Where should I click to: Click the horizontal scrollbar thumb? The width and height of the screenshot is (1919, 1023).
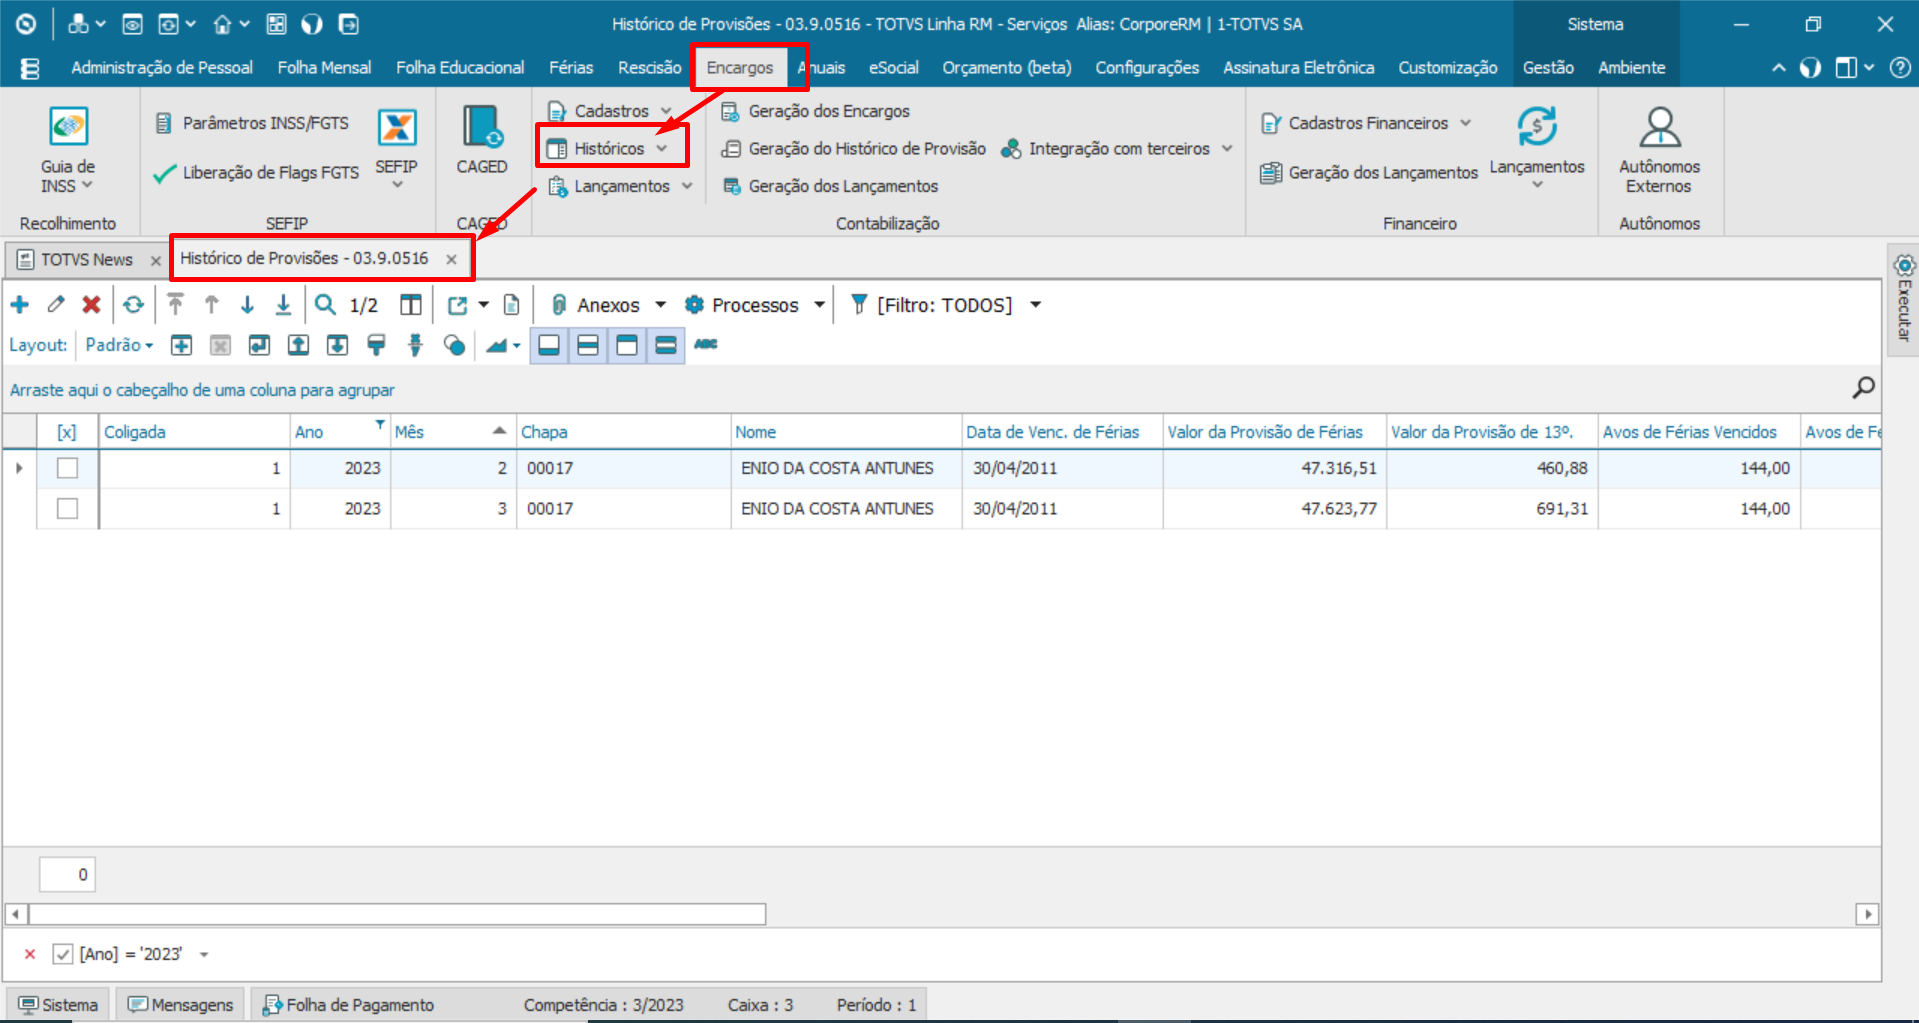[398, 914]
